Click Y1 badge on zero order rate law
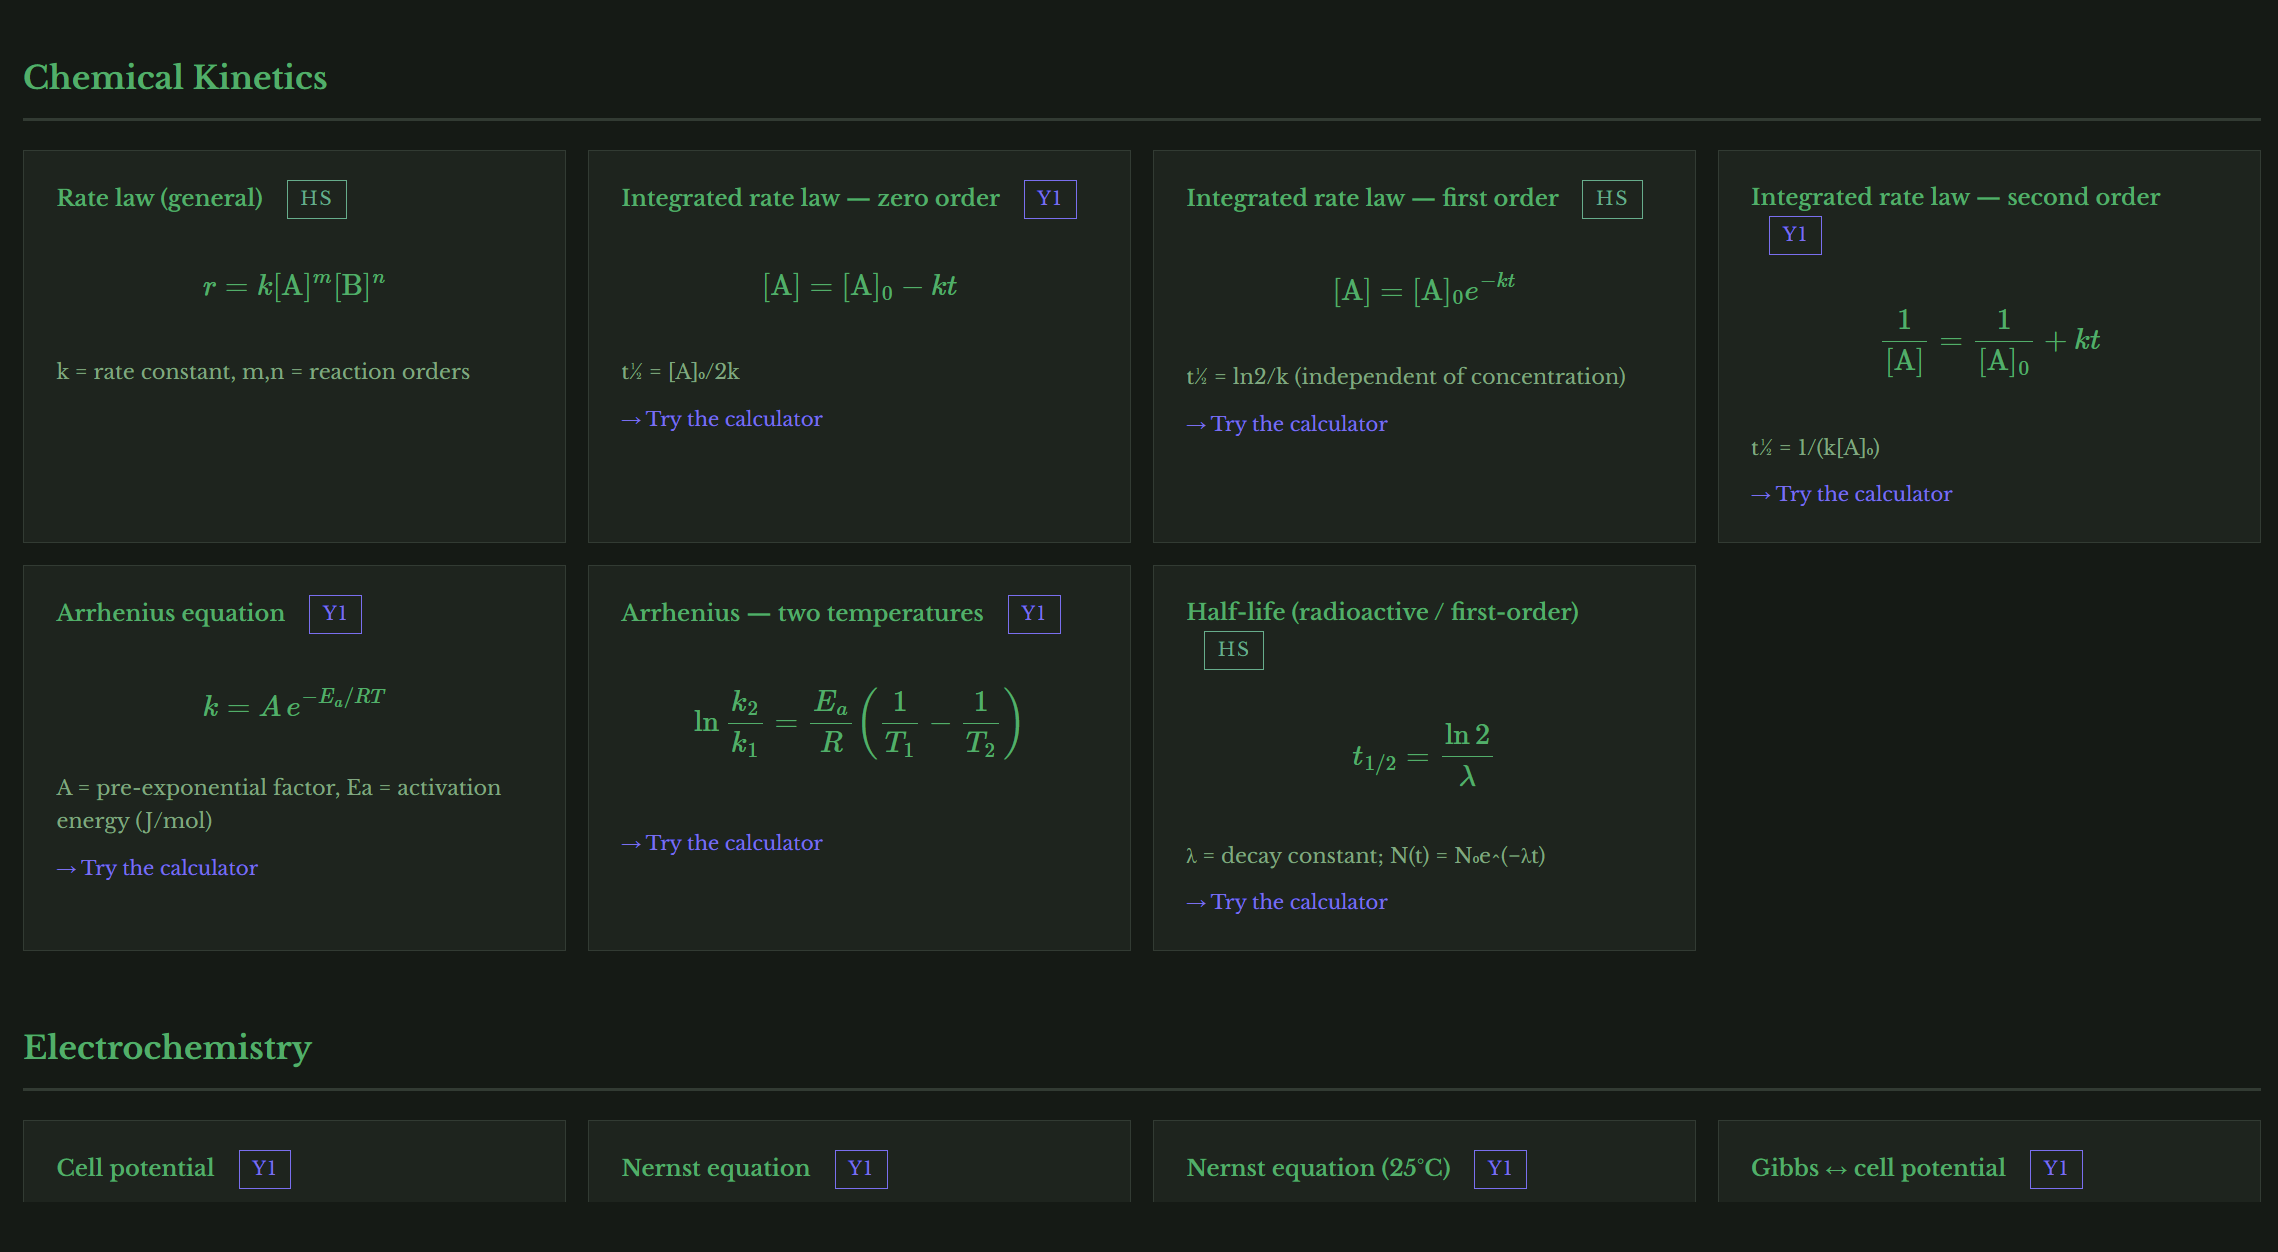 (x=1050, y=199)
